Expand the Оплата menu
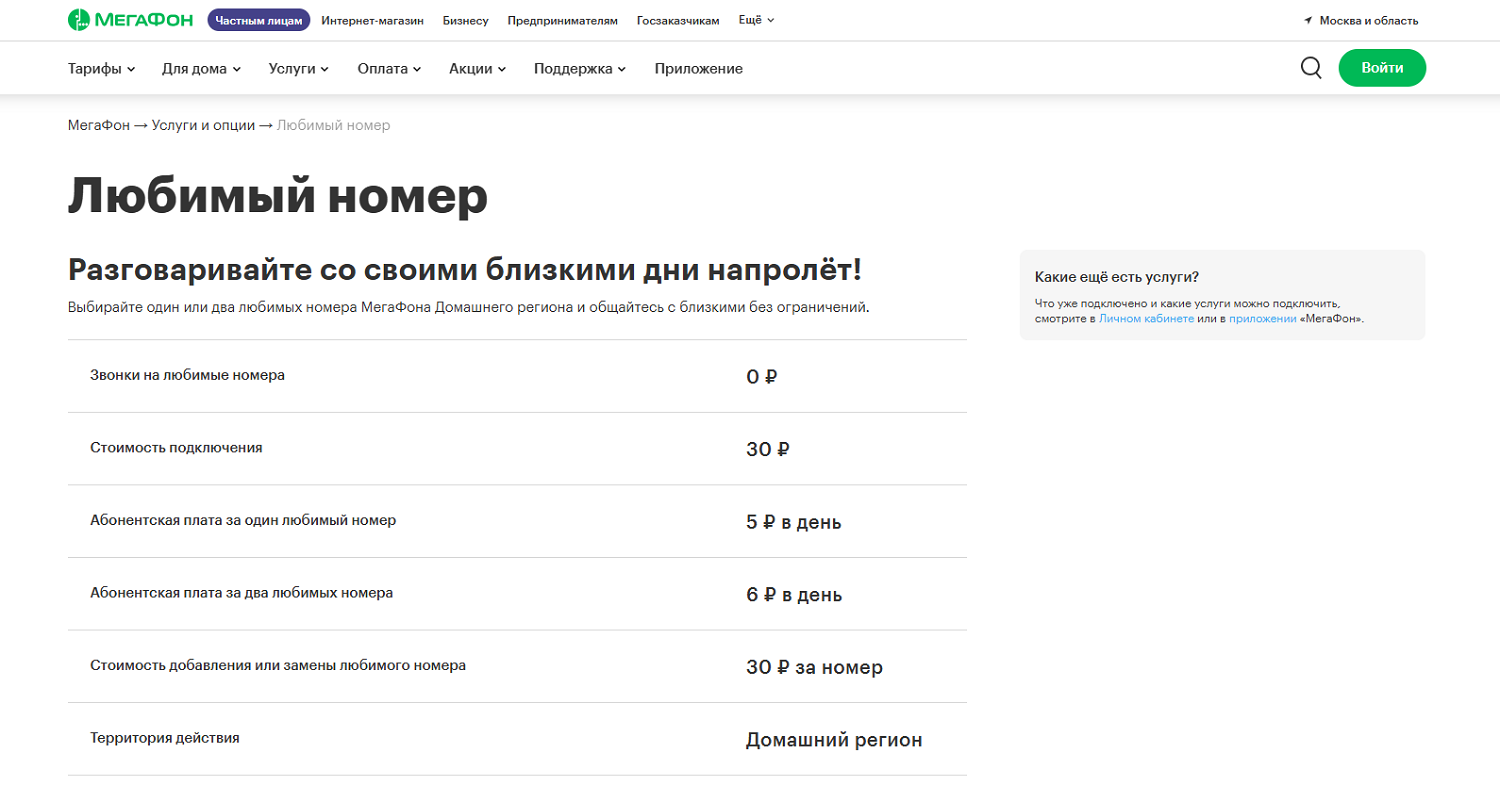Screen dimensions: 1500x786 (390, 69)
